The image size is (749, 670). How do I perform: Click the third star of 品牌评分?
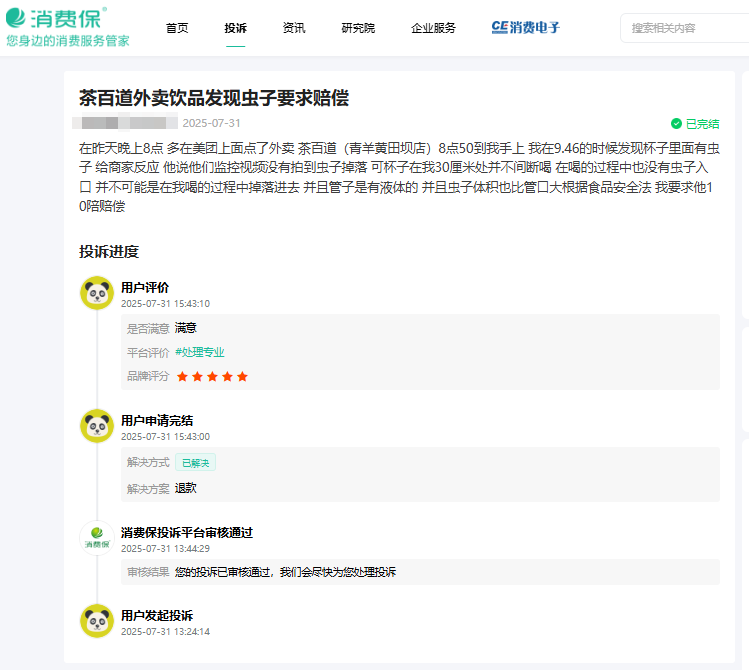213,376
